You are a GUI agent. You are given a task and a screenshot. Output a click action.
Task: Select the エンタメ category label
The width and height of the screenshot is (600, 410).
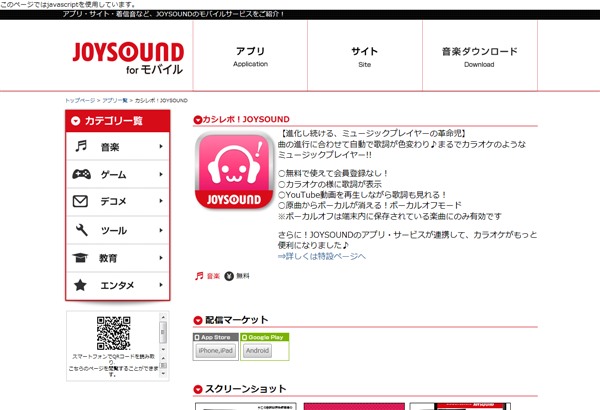117,286
